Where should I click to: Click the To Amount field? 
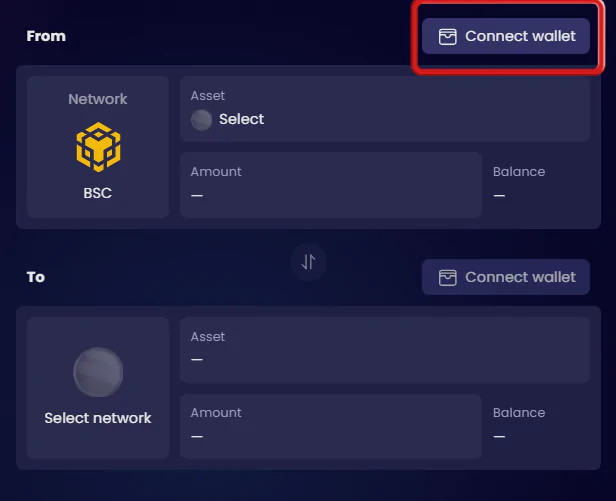click(331, 426)
